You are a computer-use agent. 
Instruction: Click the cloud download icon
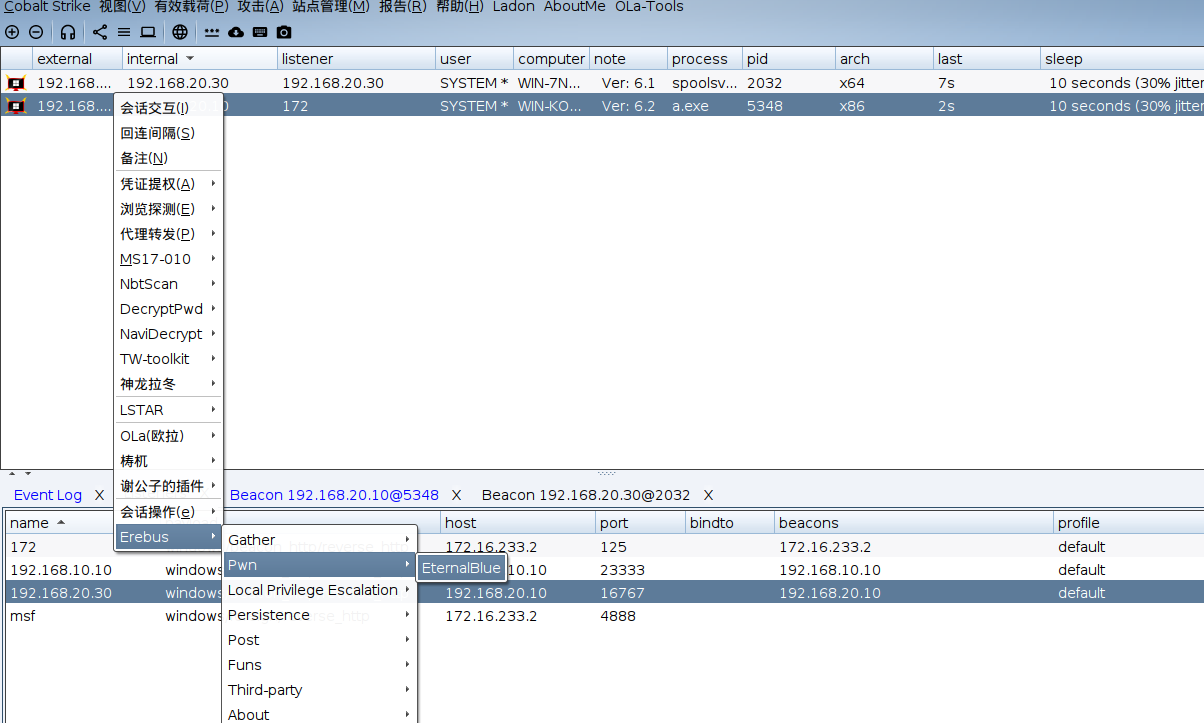[236, 32]
